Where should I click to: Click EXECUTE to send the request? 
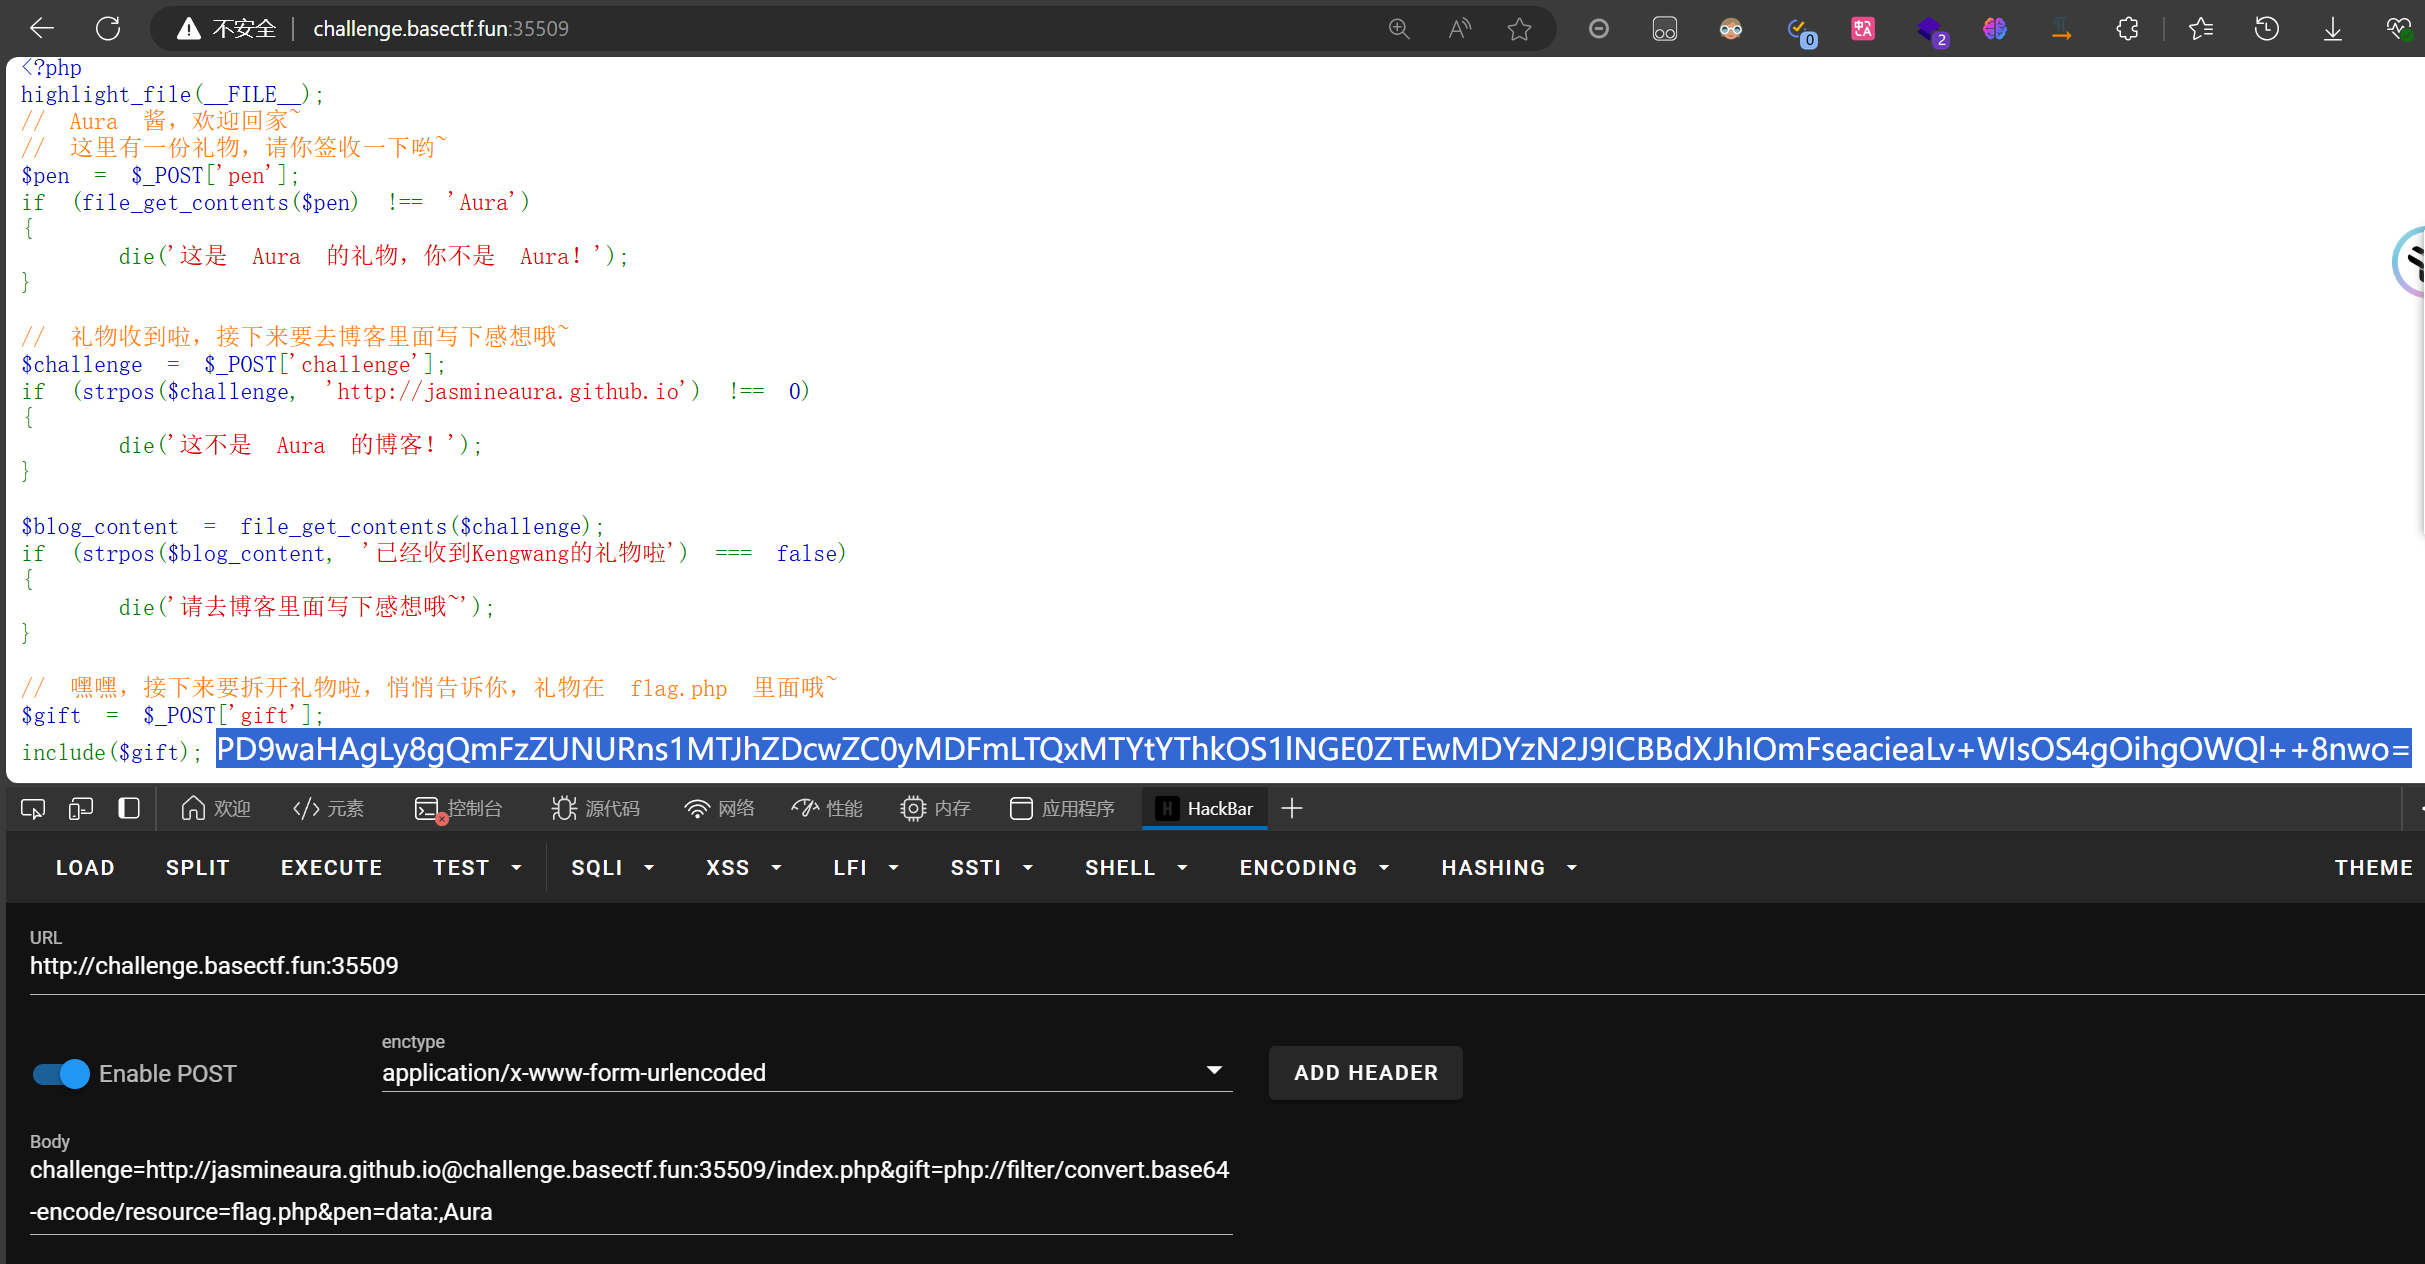[332, 867]
